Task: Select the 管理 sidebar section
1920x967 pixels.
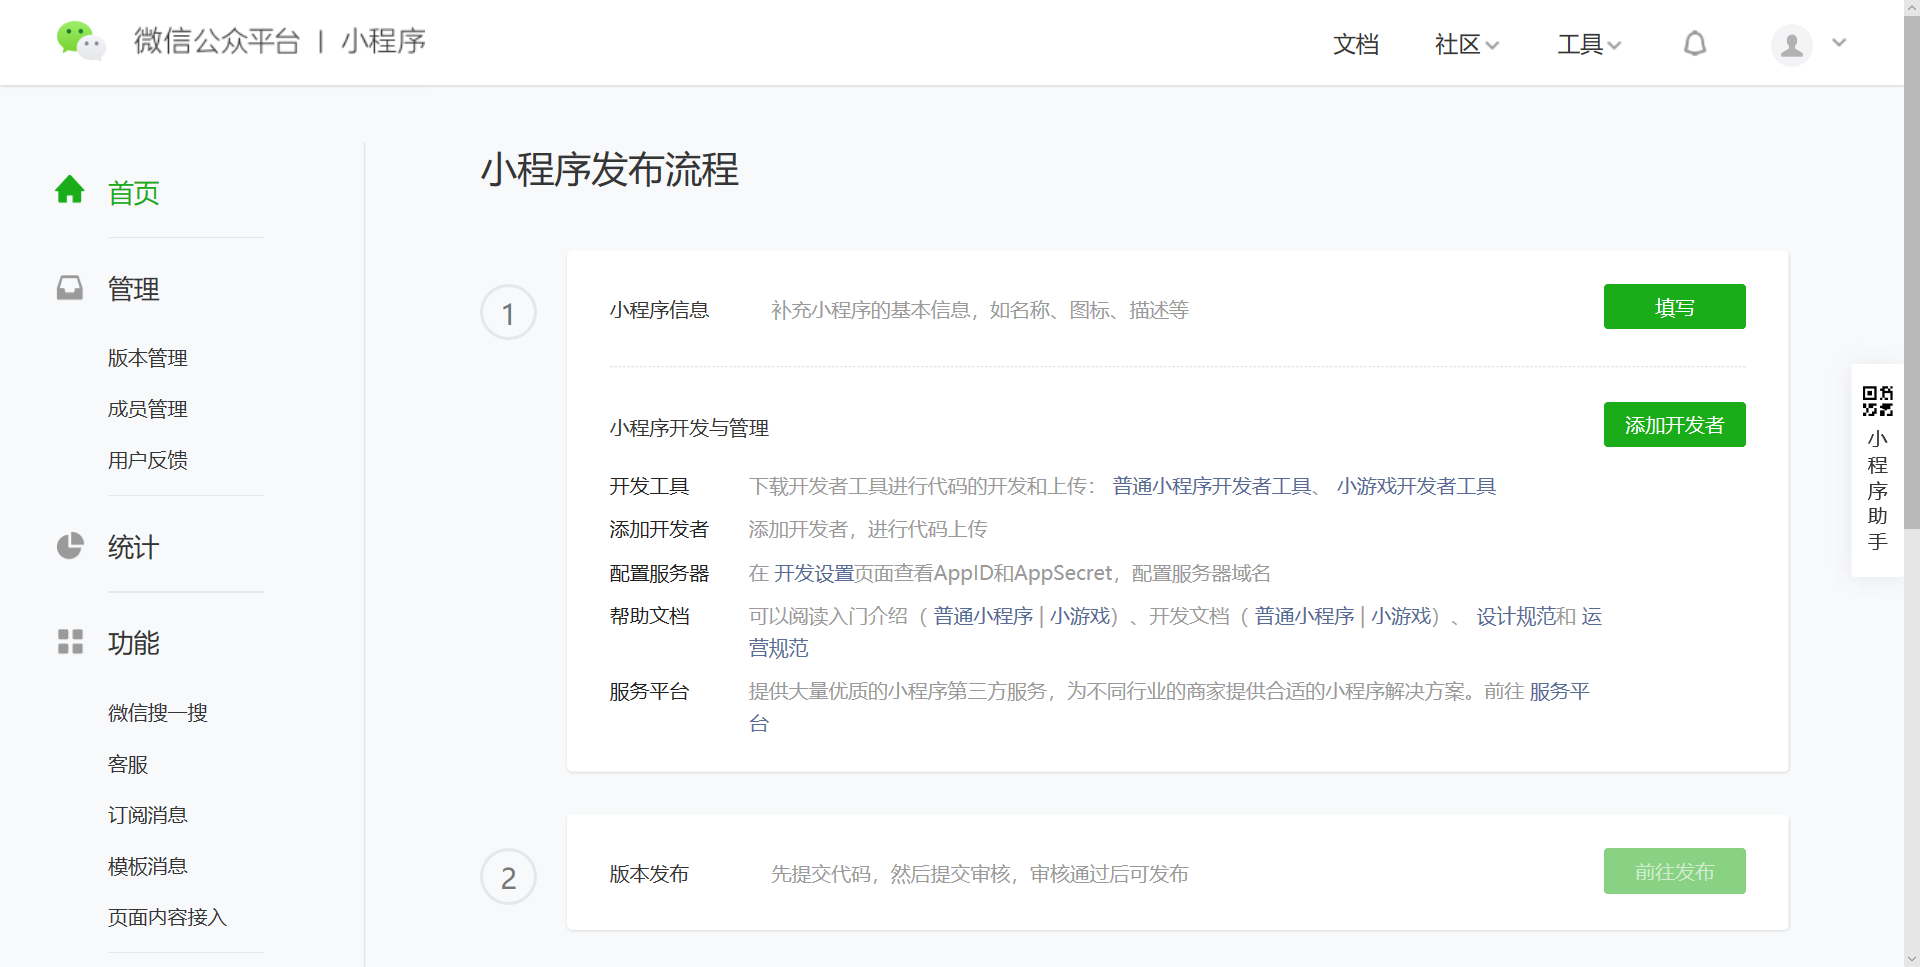Action: tap(133, 289)
